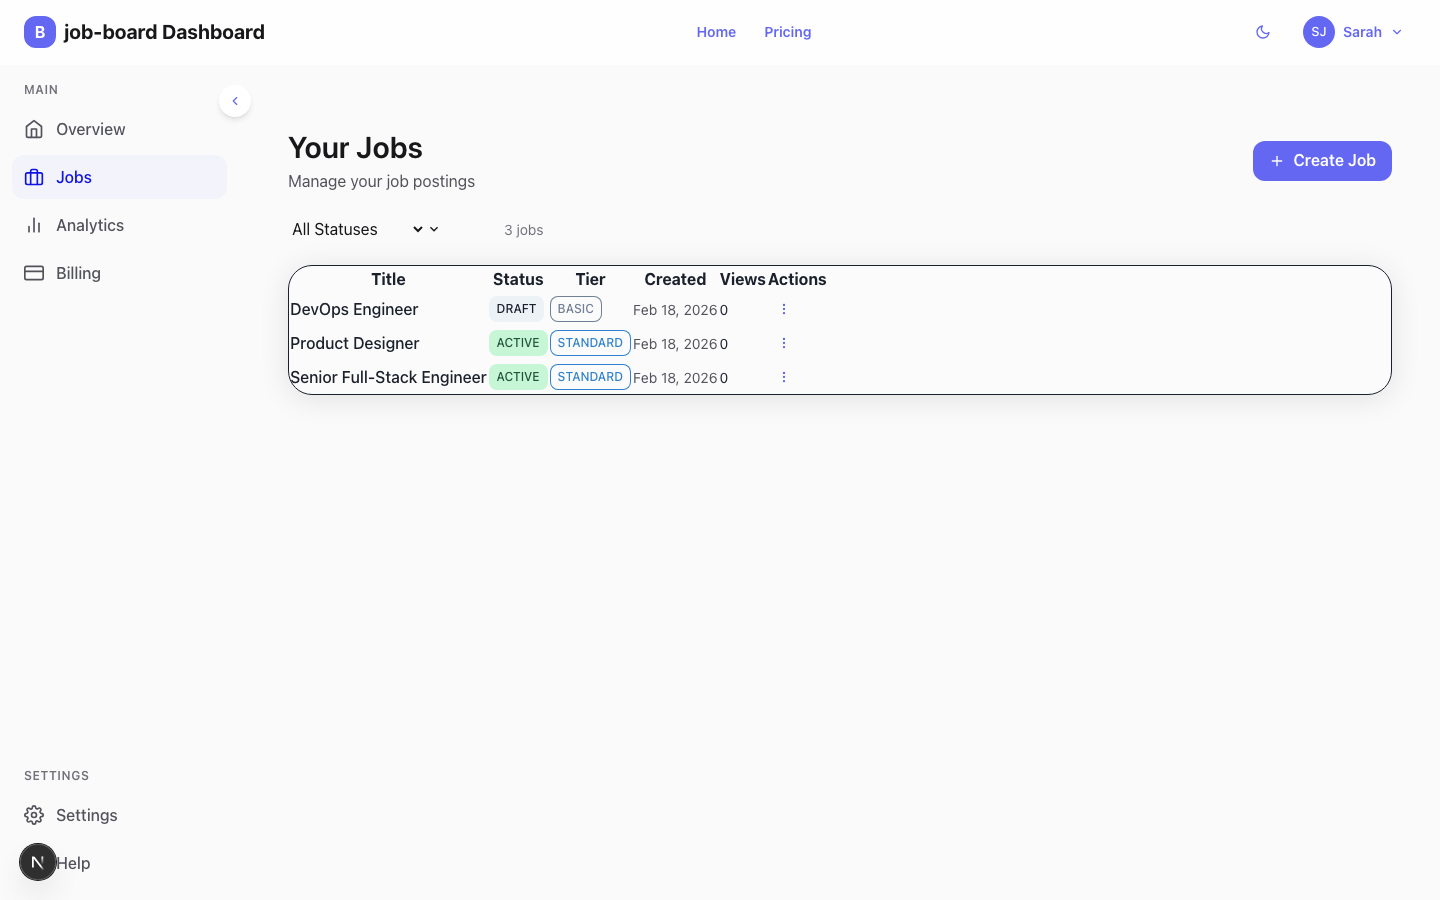
Task: Collapse the sidebar with the chevron toggle
Action: pyautogui.click(x=235, y=101)
